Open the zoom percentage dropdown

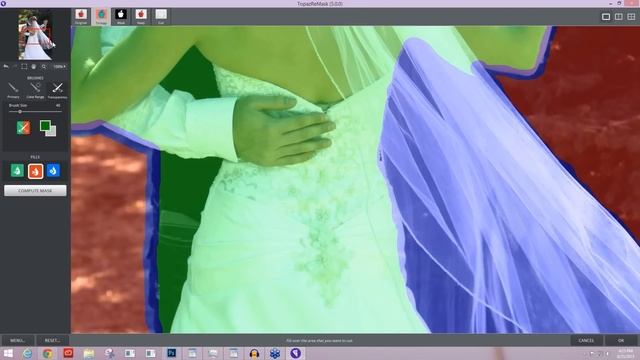[60, 67]
